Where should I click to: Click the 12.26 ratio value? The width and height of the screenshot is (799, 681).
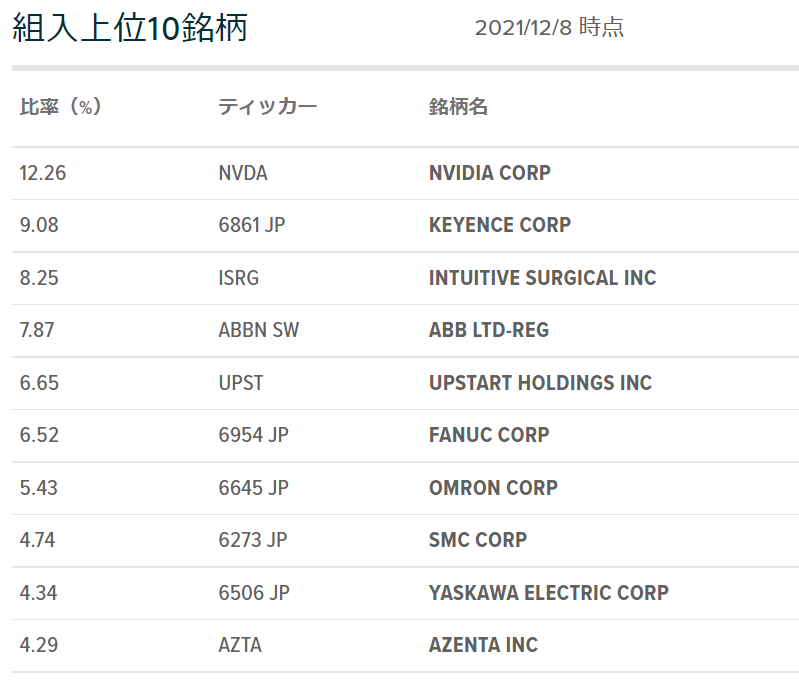tap(43, 173)
